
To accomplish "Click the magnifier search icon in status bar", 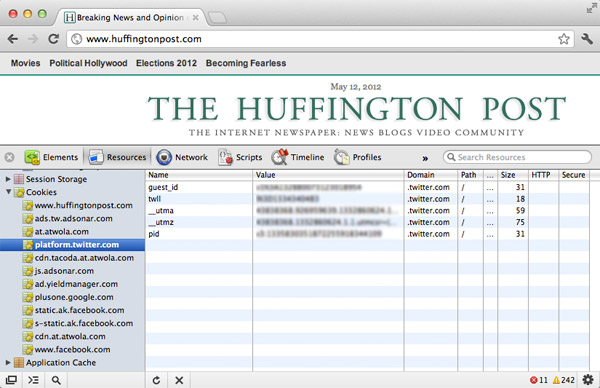I will 56,380.
